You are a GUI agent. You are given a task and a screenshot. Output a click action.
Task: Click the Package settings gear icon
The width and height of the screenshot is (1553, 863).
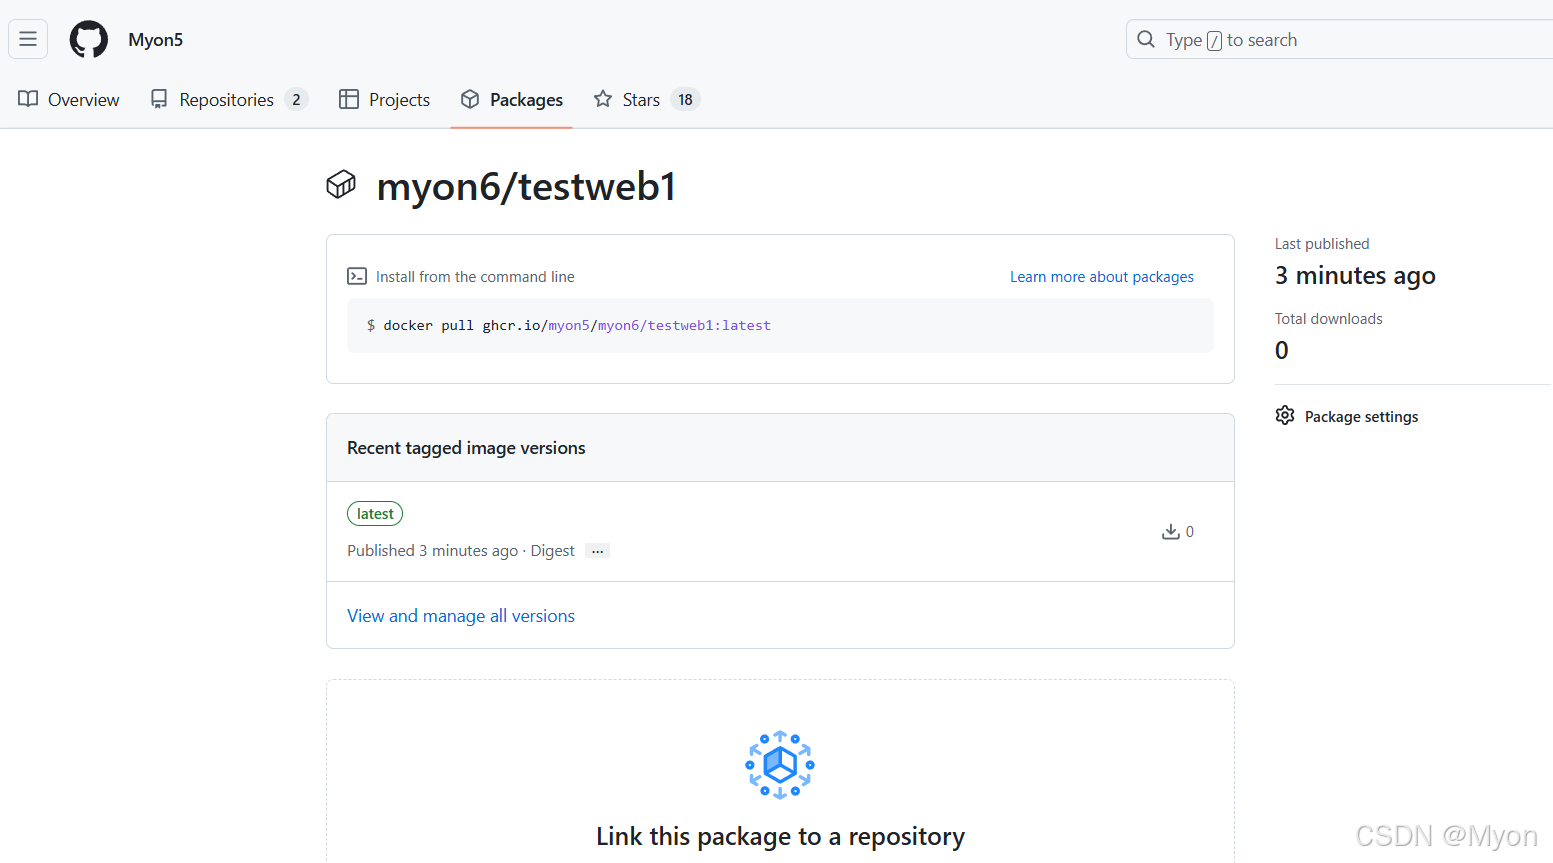(x=1285, y=416)
